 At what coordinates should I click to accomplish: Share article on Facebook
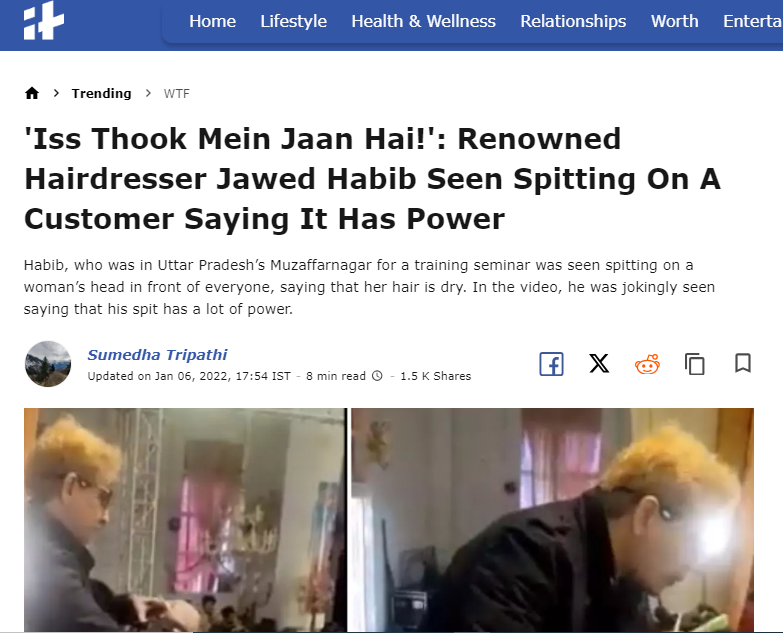pyautogui.click(x=551, y=364)
